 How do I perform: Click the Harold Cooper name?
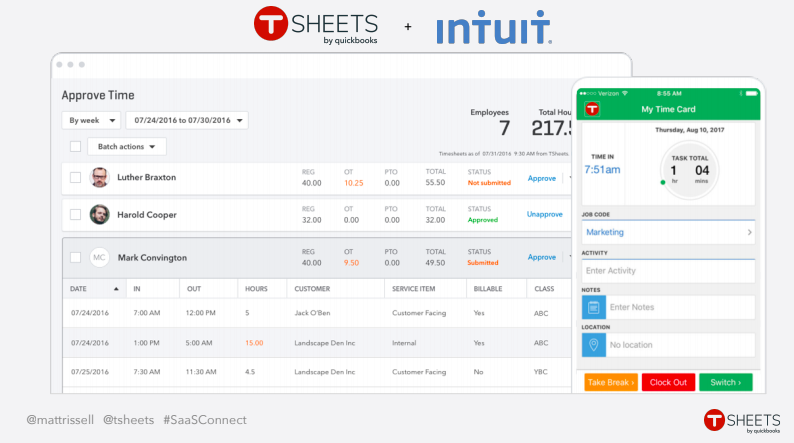pos(147,215)
